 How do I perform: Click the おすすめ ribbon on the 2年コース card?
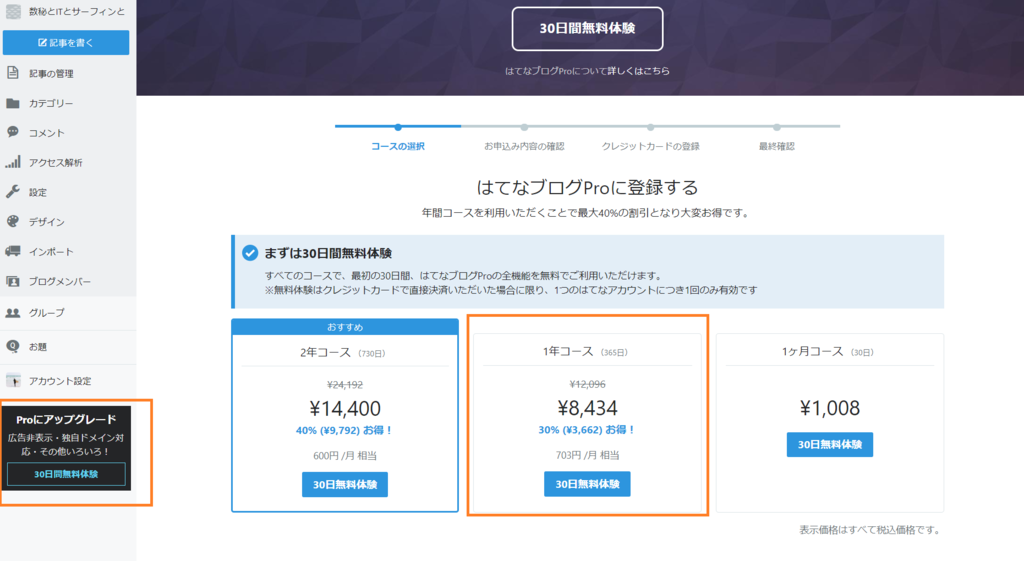(345, 327)
